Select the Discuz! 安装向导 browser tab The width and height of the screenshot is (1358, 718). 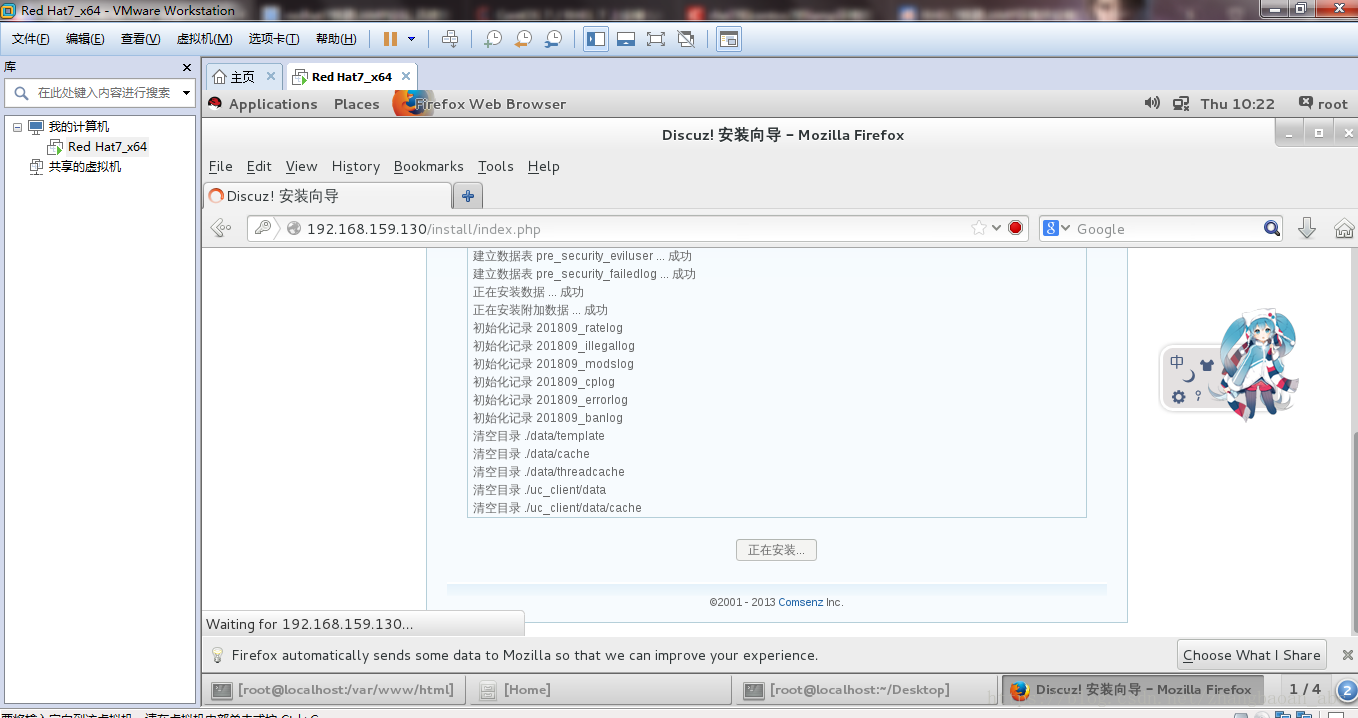pos(327,196)
